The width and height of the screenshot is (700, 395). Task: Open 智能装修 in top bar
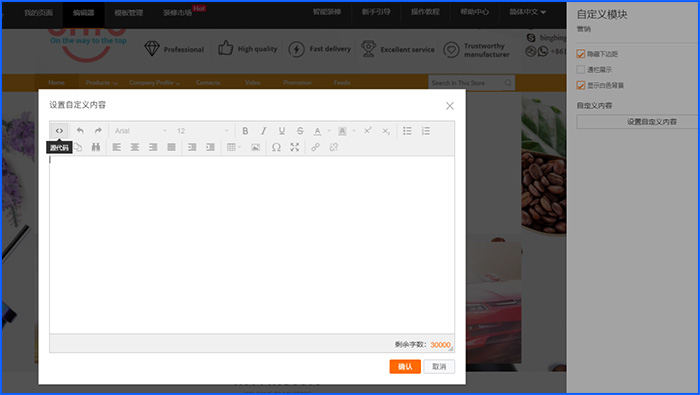(327, 12)
